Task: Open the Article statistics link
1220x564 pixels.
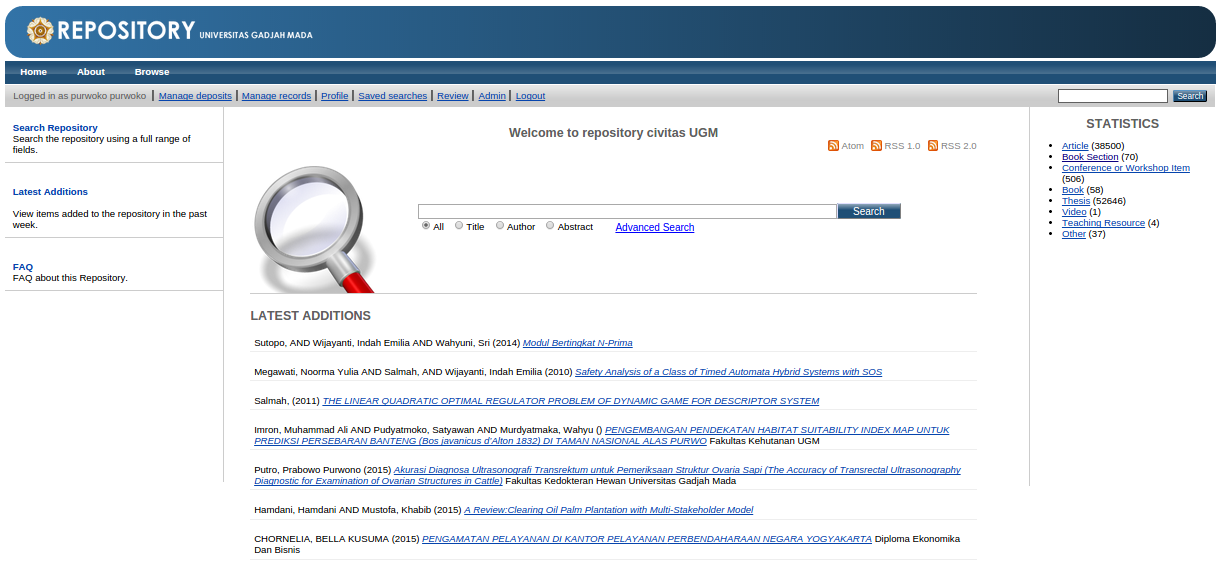Action: coord(1075,146)
